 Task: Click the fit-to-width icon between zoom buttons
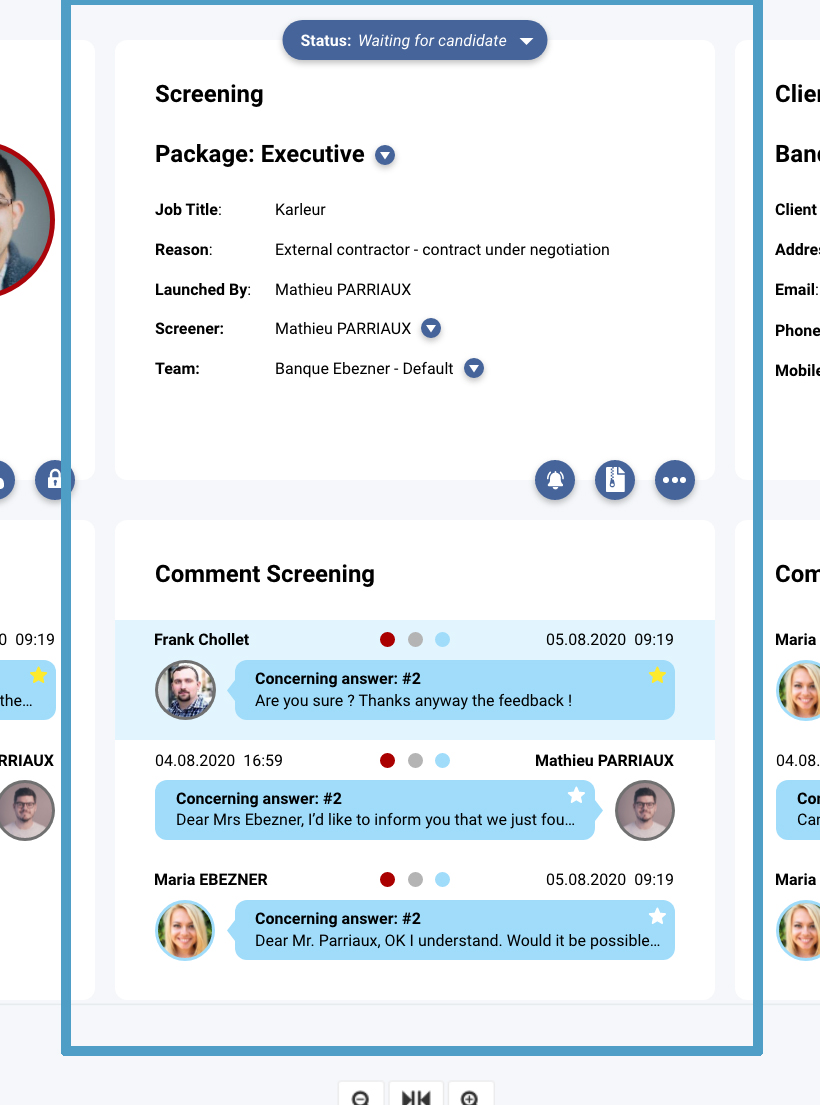[x=416, y=1098]
